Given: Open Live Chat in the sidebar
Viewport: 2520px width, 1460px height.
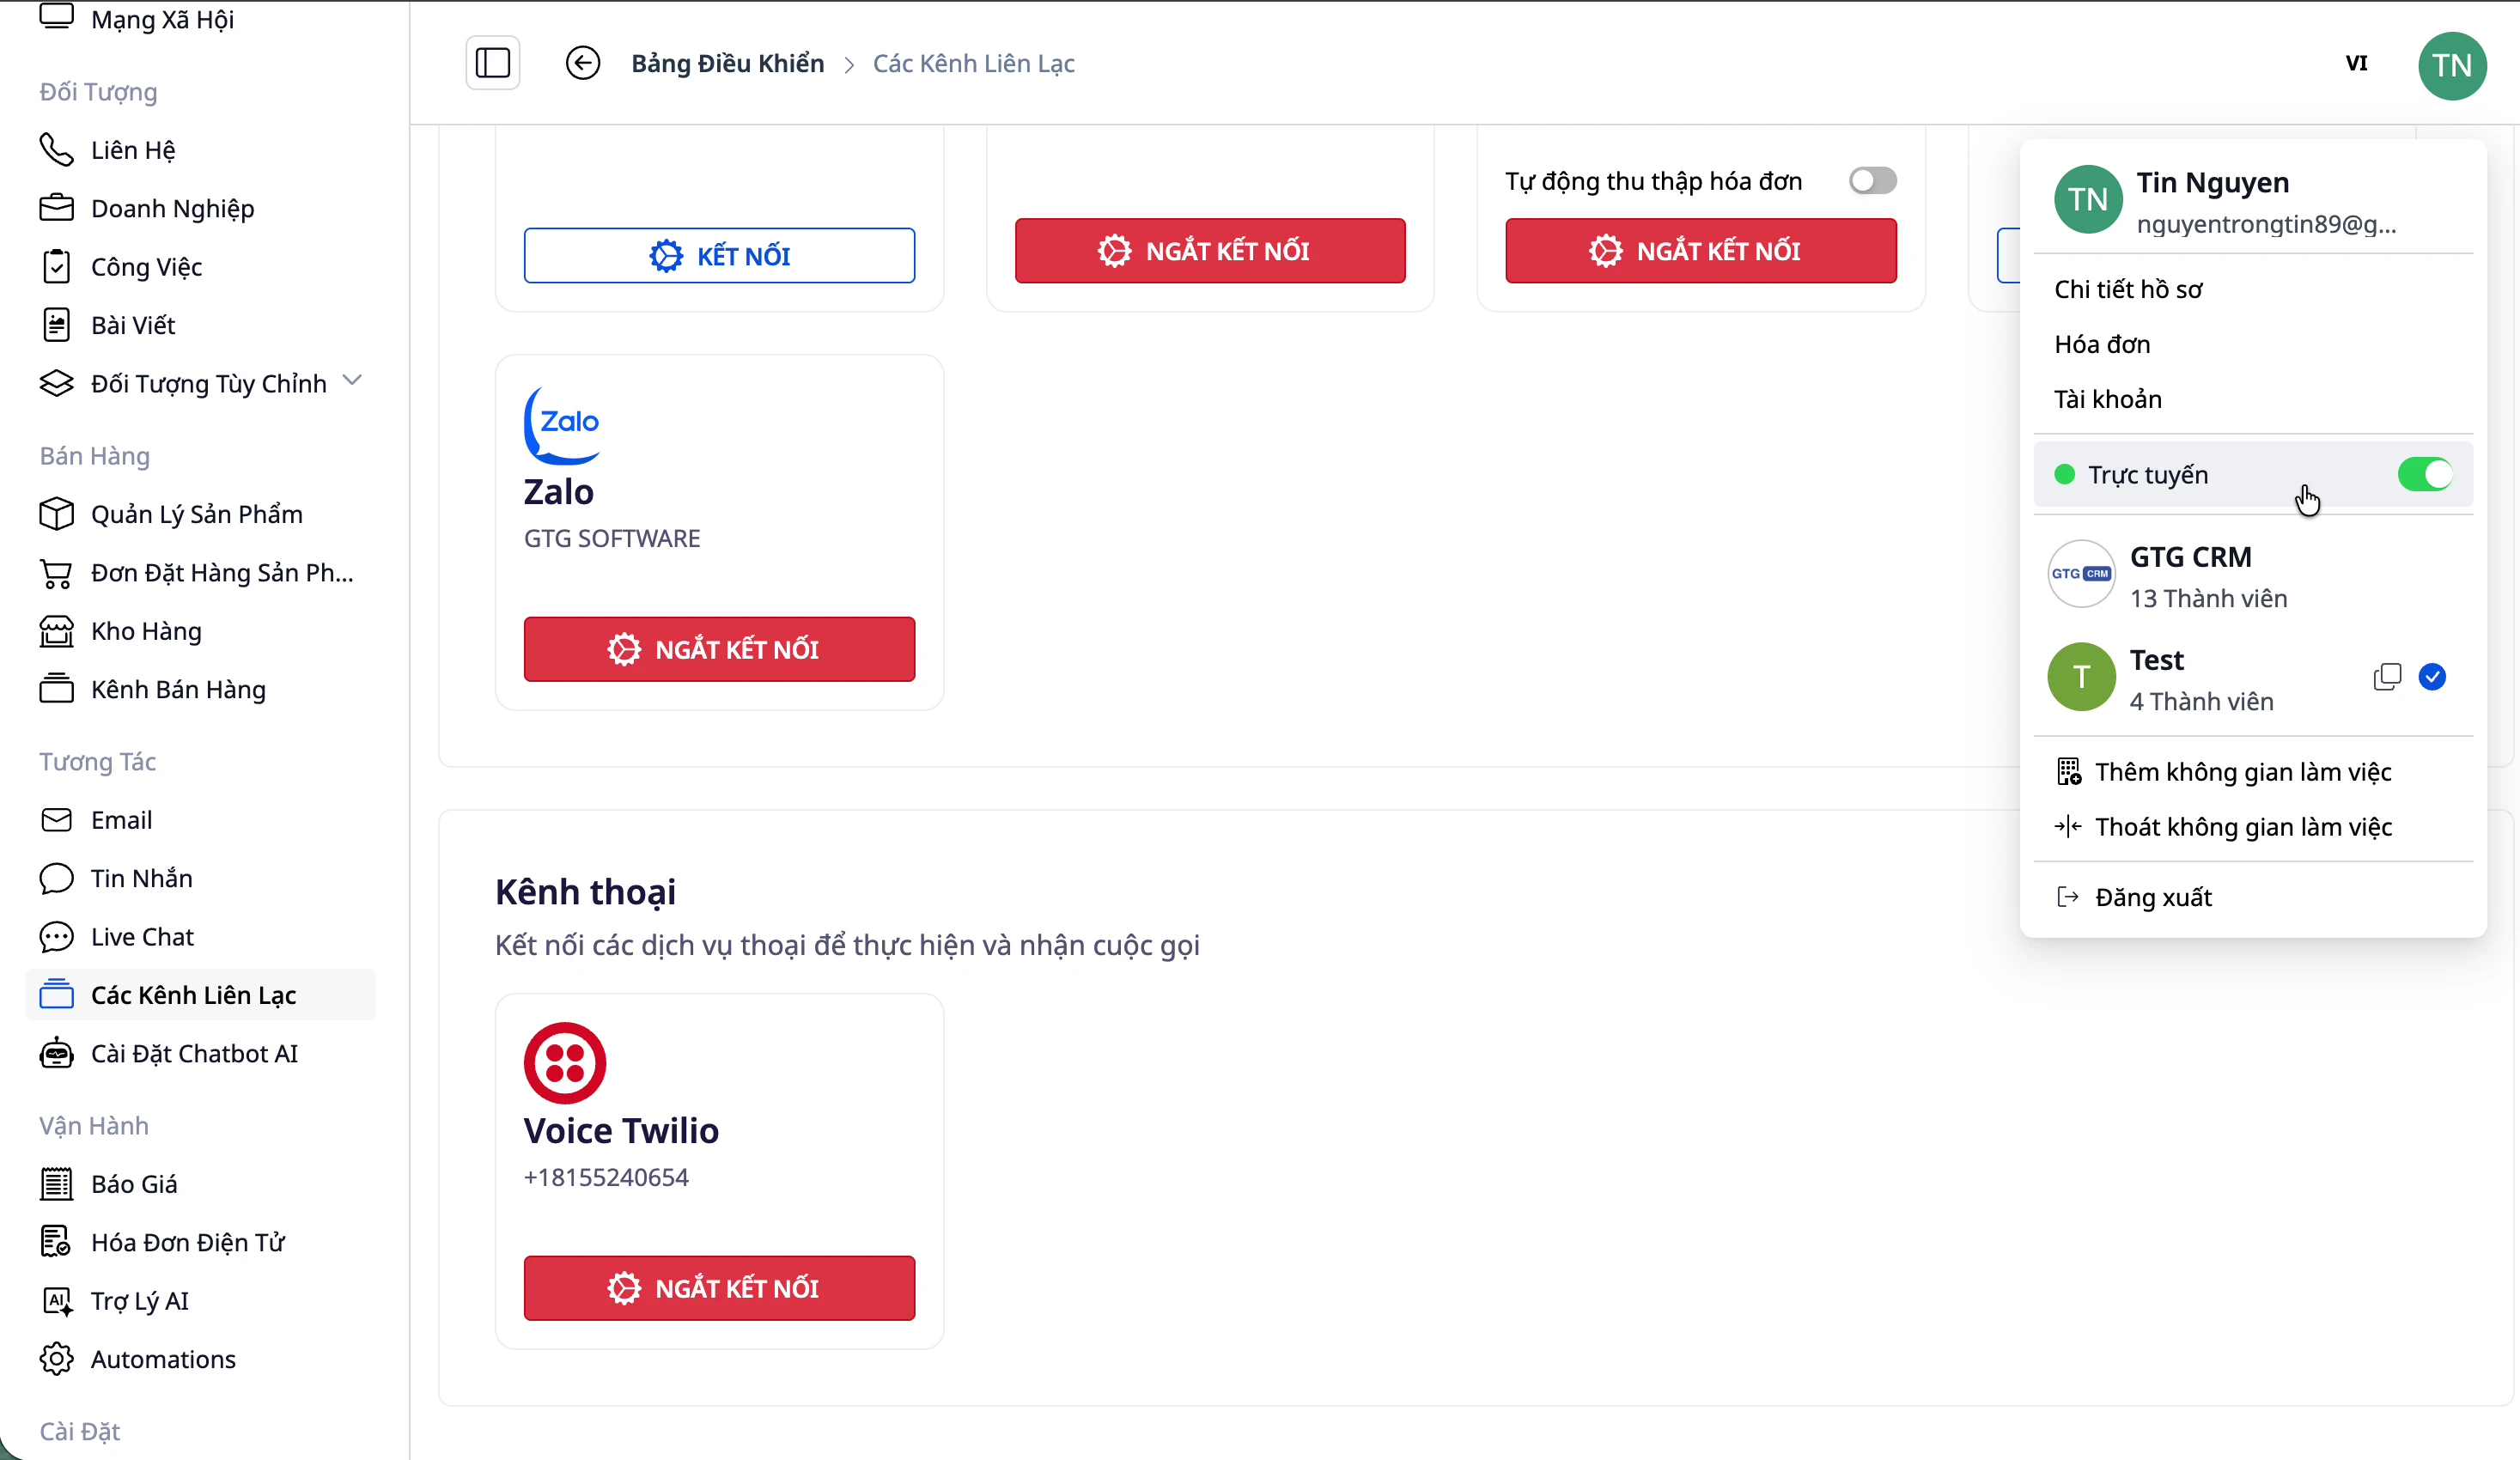Looking at the screenshot, I should click(x=142, y=936).
